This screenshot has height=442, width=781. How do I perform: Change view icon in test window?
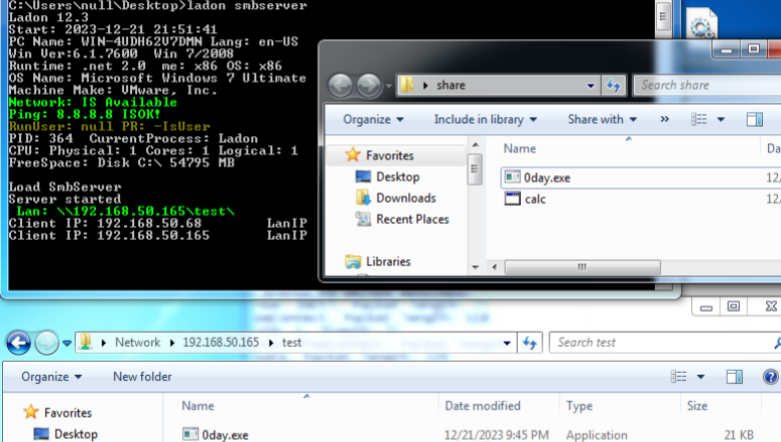point(679,376)
